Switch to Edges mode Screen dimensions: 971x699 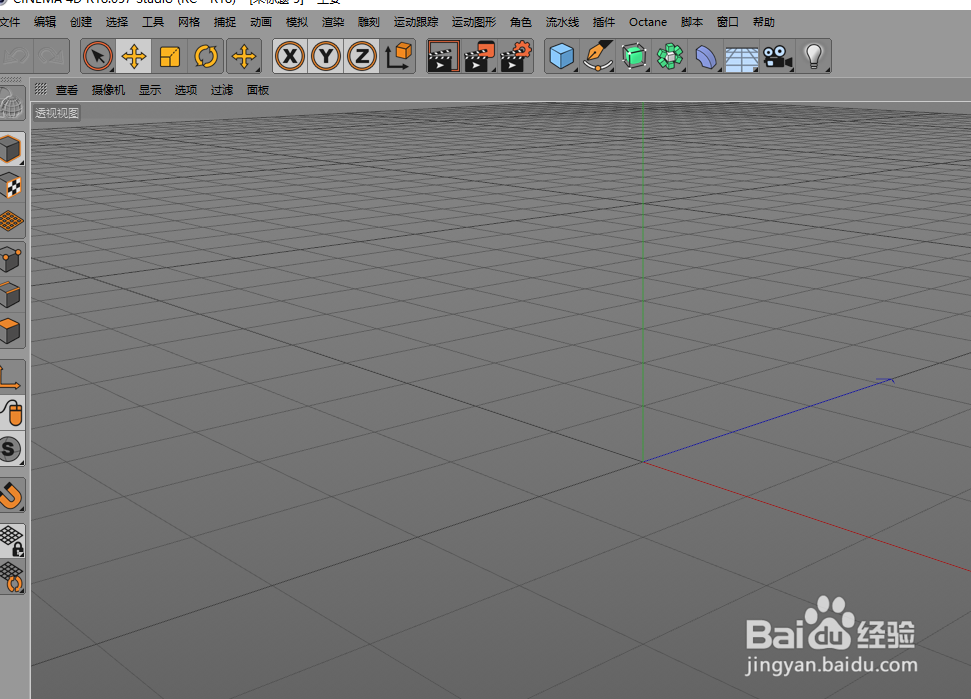click(x=12, y=295)
